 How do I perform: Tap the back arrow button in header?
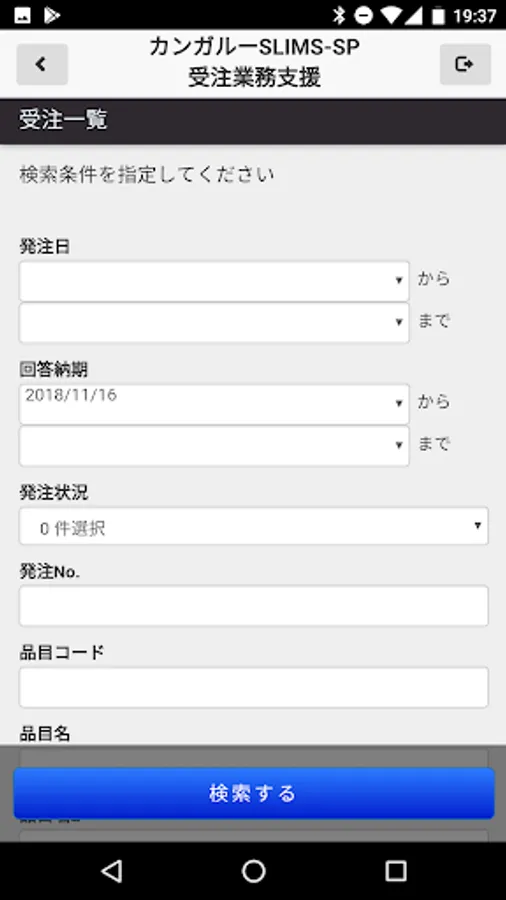42,64
